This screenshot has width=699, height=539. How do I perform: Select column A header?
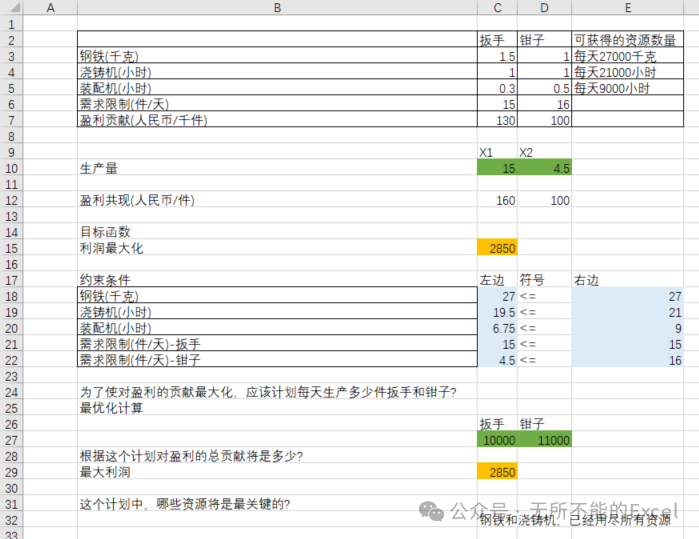pos(50,8)
